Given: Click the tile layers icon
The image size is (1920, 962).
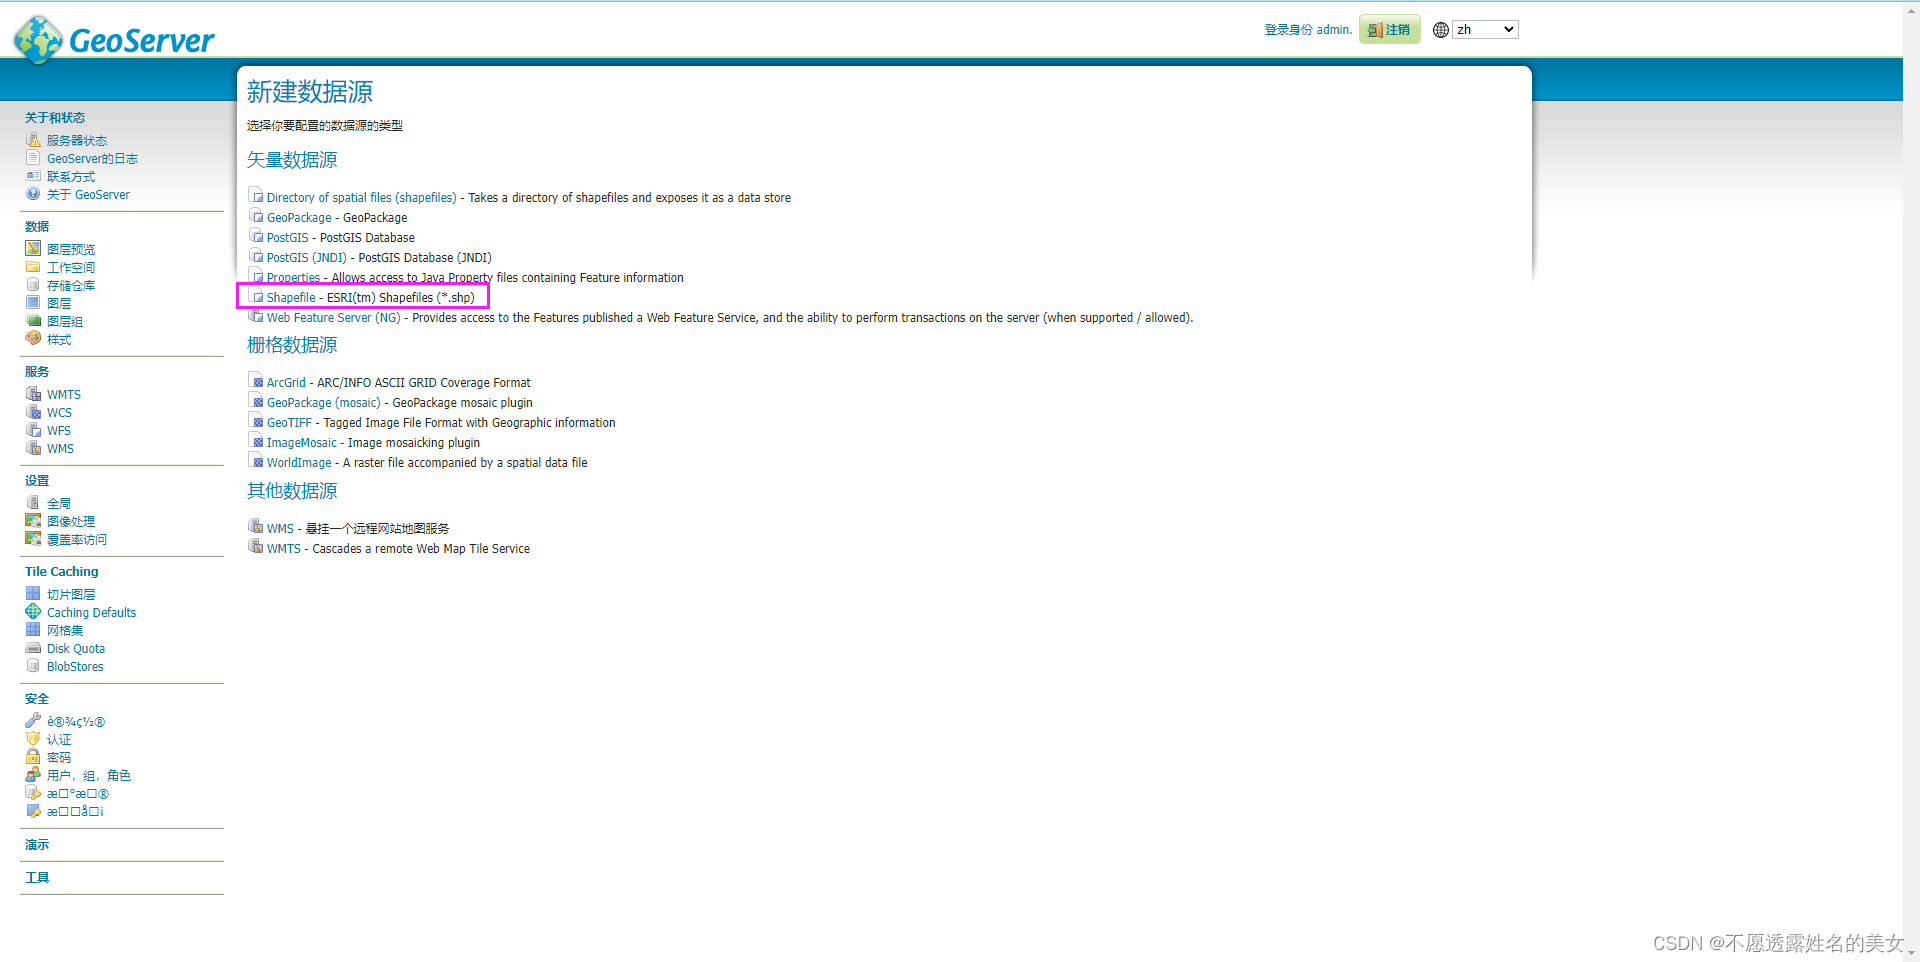Looking at the screenshot, I should [x=33, y=594].
